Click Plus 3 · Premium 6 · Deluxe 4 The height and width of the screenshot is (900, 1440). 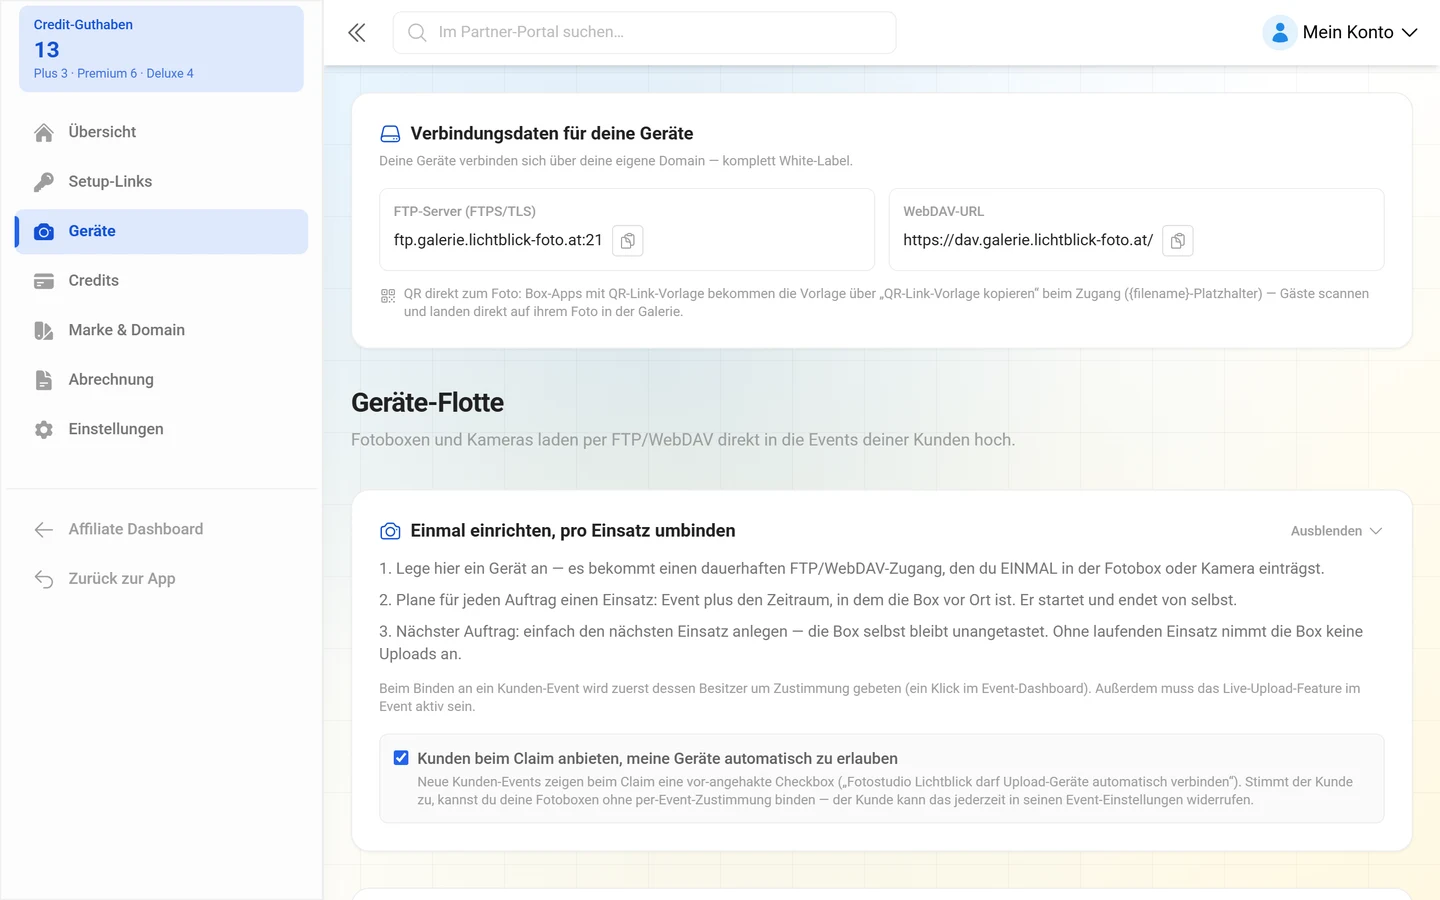point(113,74)
